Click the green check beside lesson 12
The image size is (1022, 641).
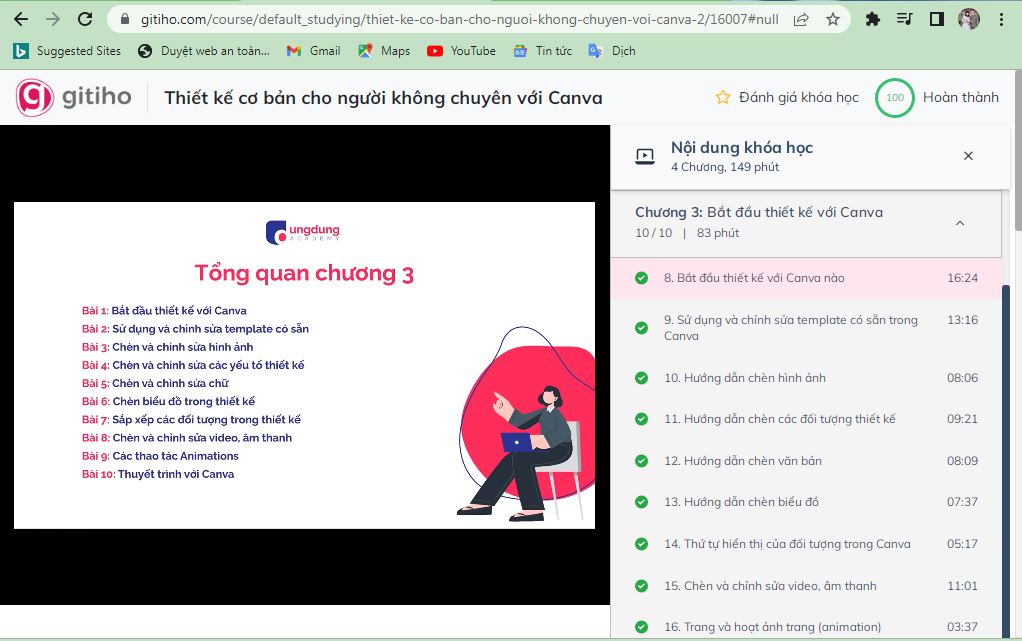pyautogui.click(x=641, y=460)
